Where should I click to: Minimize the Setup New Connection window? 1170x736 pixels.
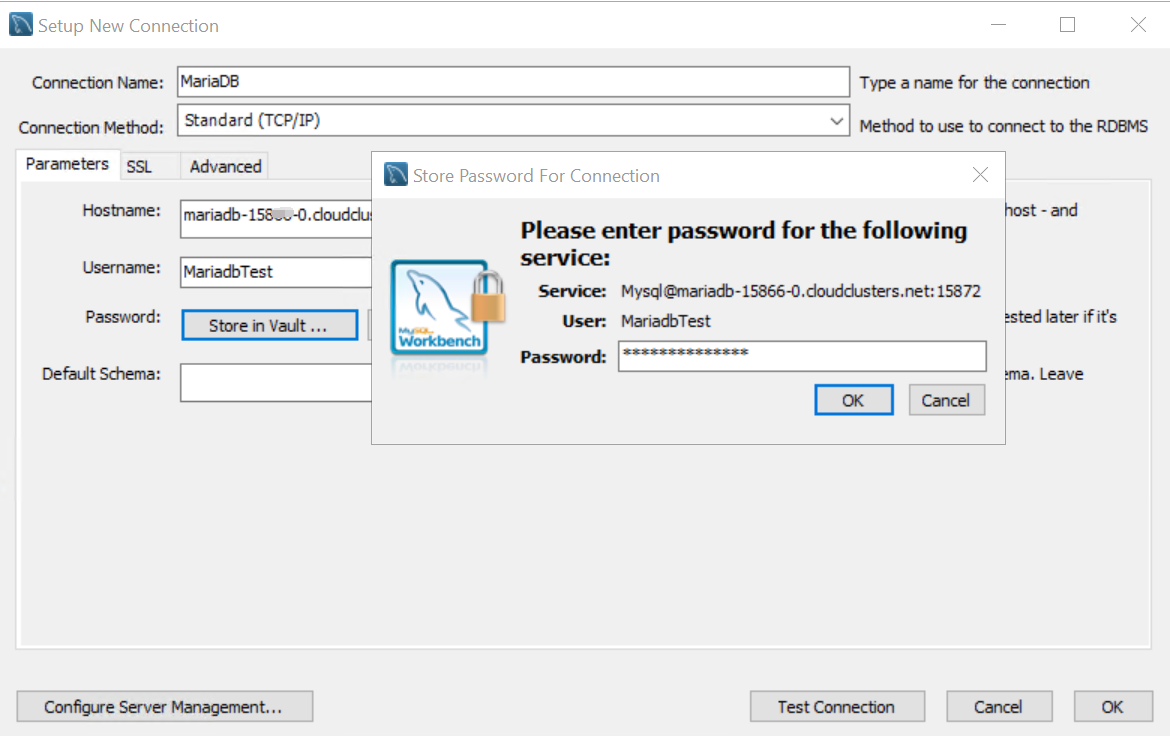[996, 25]
